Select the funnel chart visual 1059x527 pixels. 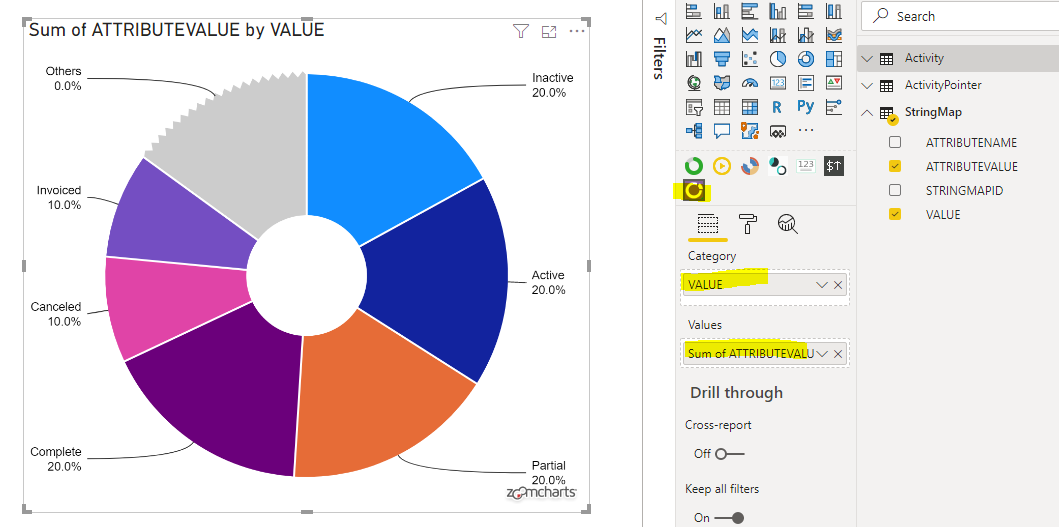click(x=721, y=59)
